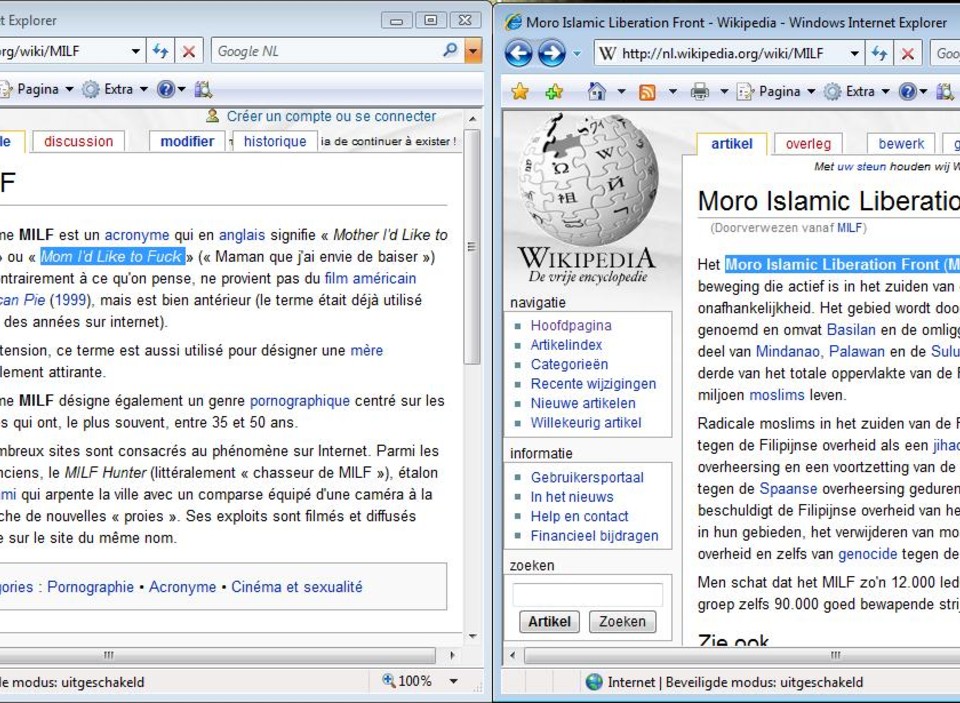Screen dimensions: 960x703
Task: Select the artikel tab
Action: 732,144
